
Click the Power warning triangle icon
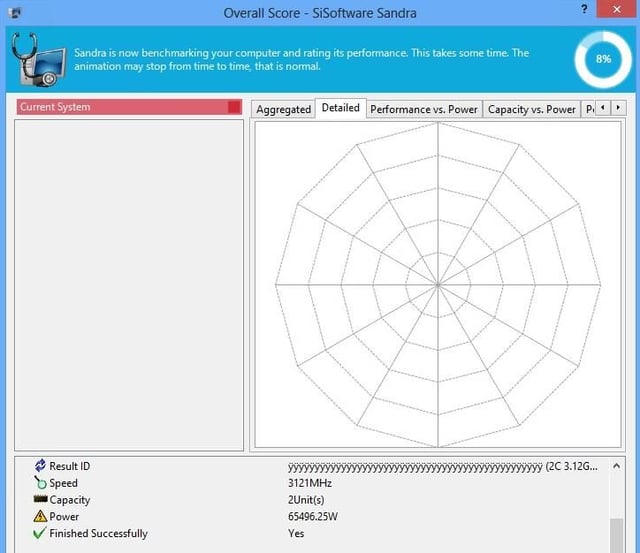[40, 516]
